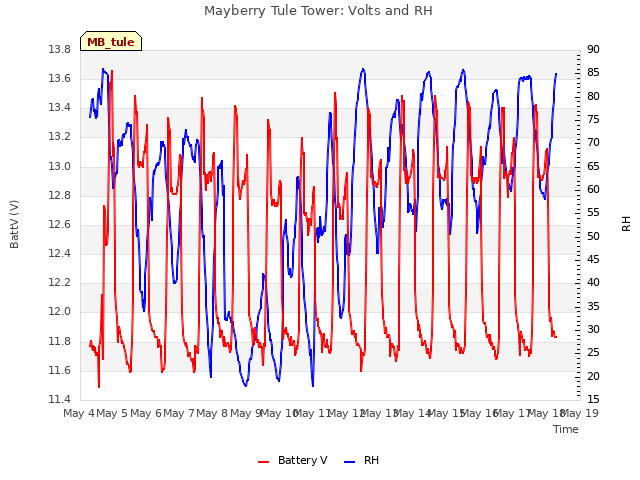Click the 45 right axis tick

coord(593,260)
